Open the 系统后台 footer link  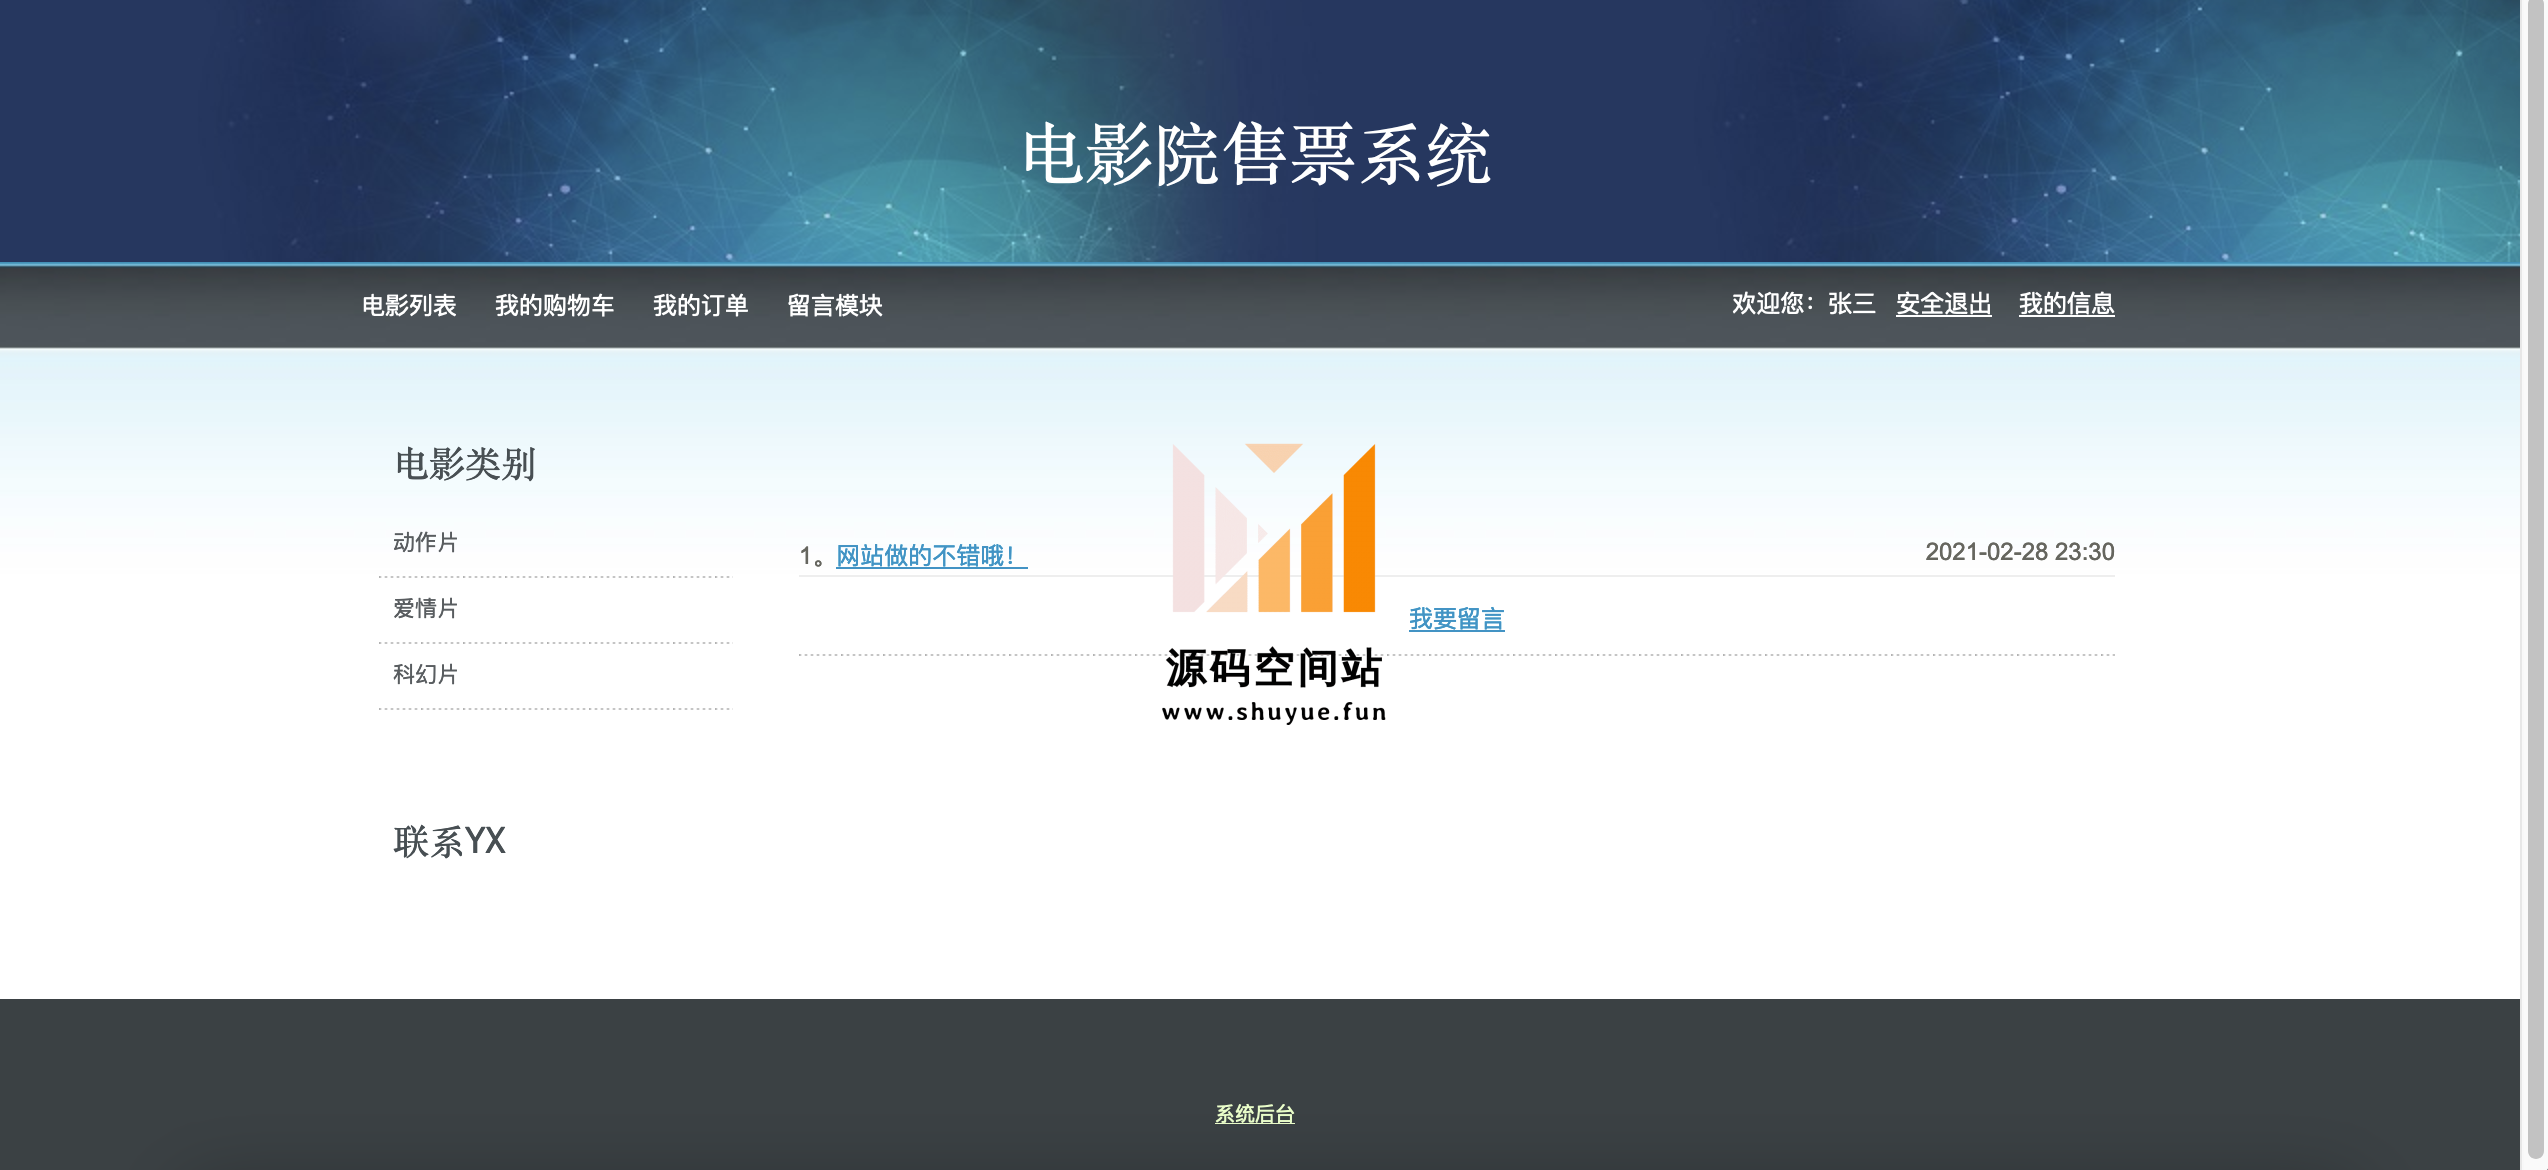(x=1254, y=1113)
